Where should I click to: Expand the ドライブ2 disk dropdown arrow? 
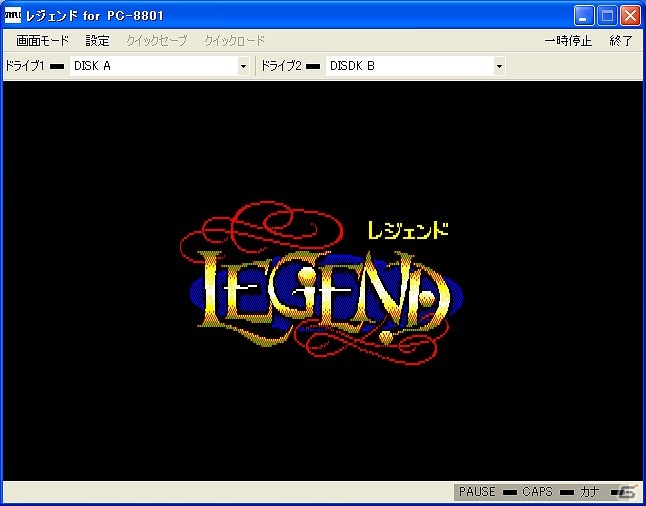point(499,66)
